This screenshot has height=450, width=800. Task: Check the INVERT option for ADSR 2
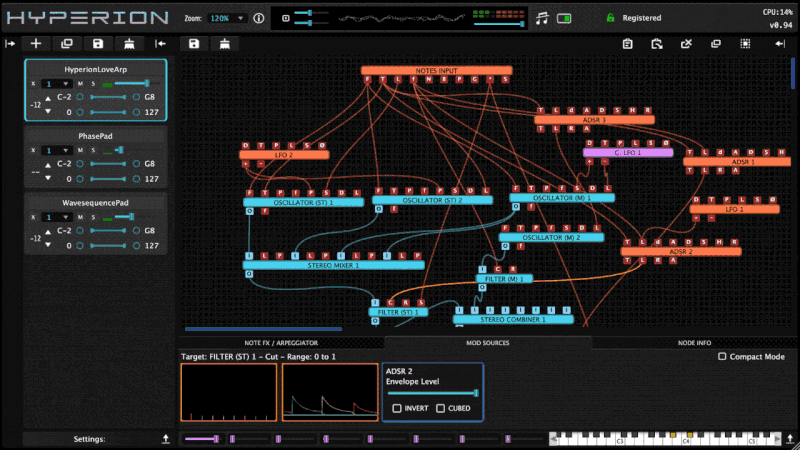(x=397, y=408)
